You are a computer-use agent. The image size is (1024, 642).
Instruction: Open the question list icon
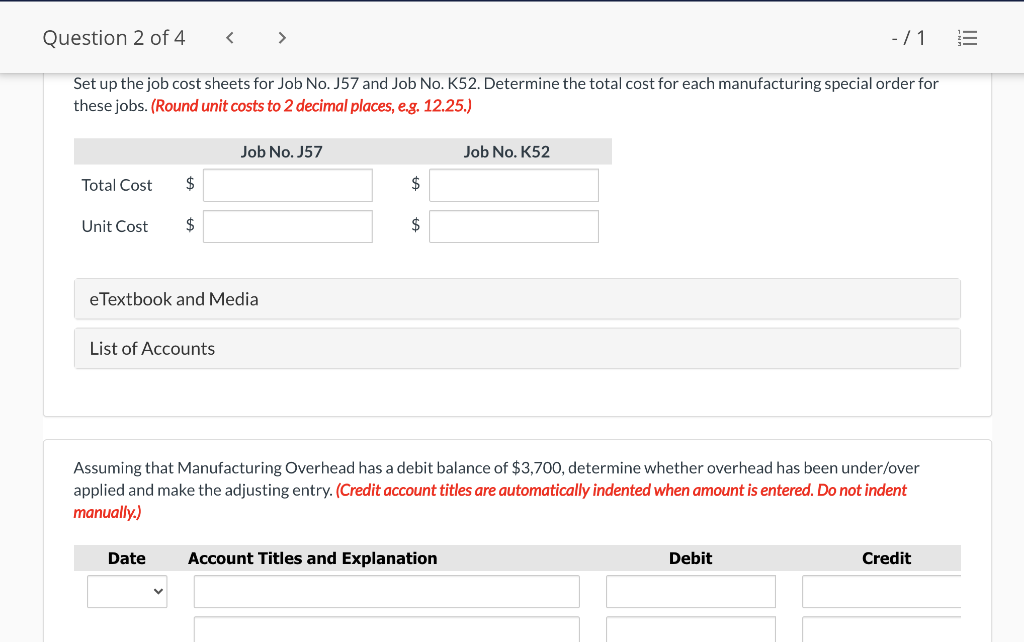click(x=967, y=38)
